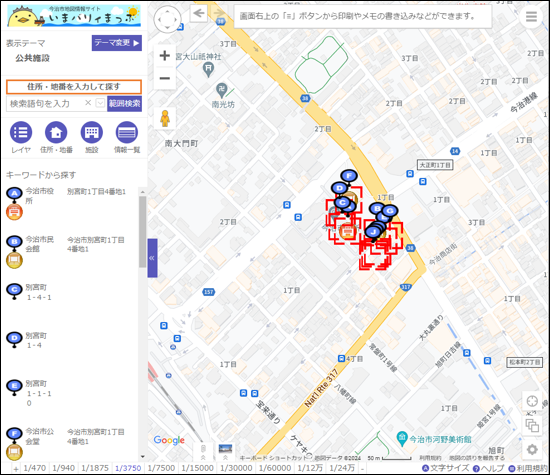Viewport: 550px width, 475px height.
Task: Click the yellow facility icon under result B
Action: tap(14, 260)
